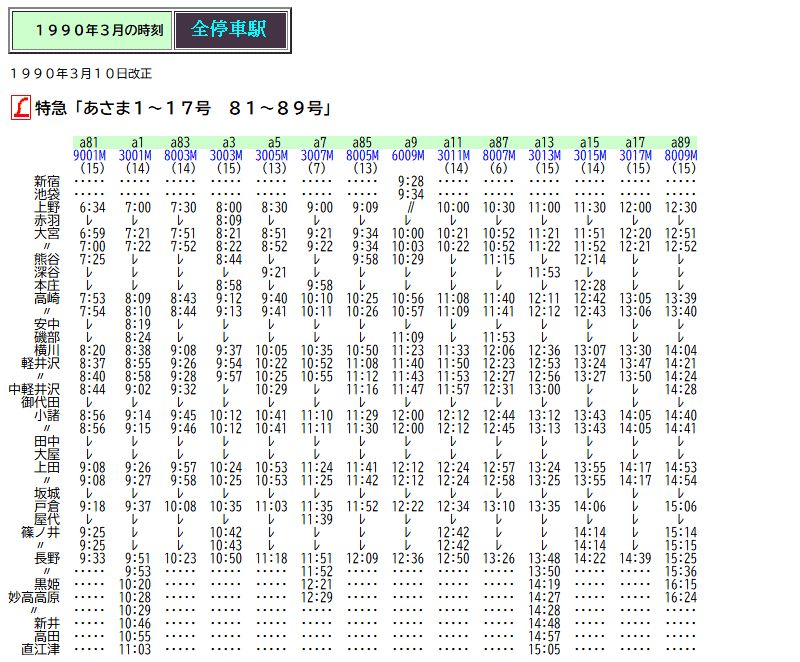This screenshot has width=800, height=662.
Task: Click the 9:34 Ikebukuro departure time
Action: click(x=411, y=194)
